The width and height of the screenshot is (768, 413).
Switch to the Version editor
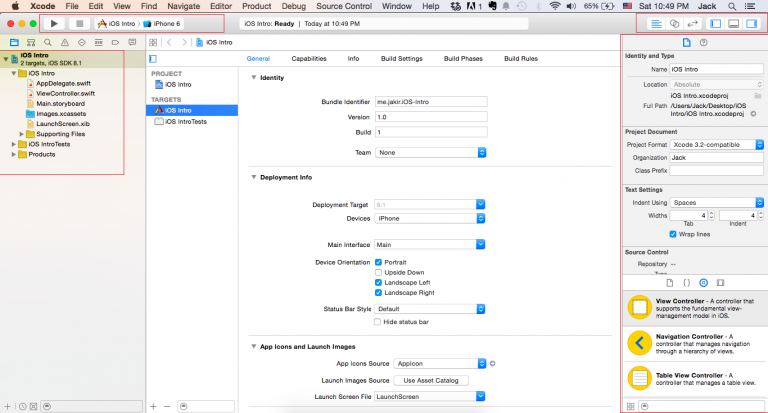pyautogui.click(x=692, y=22)
